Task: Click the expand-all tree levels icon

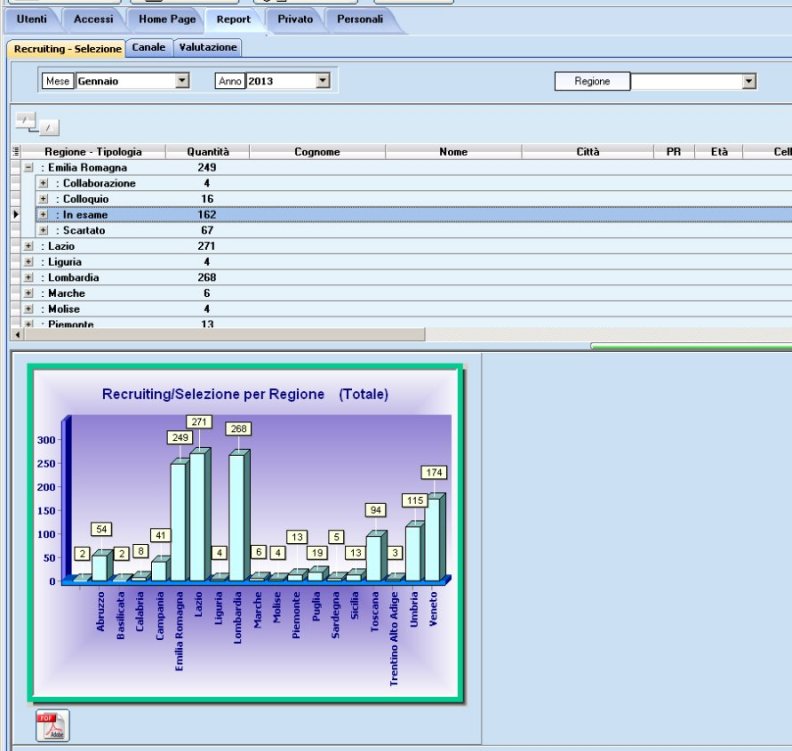Action: tap(25, 120)
